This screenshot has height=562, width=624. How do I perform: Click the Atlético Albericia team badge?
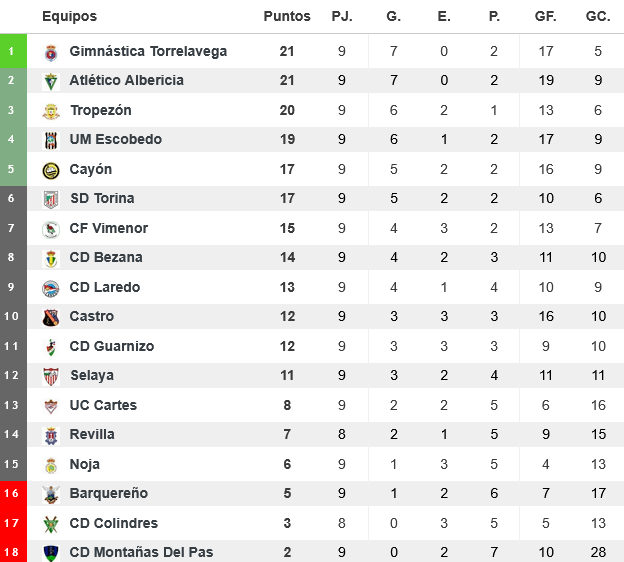click(51, 81)
